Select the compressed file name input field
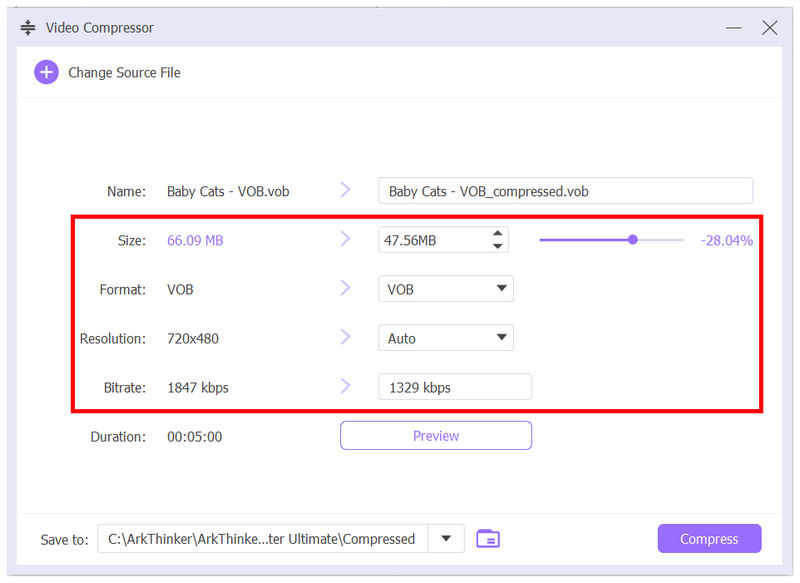The height and width of the screenshot is (583, 800). click(565, 190)
